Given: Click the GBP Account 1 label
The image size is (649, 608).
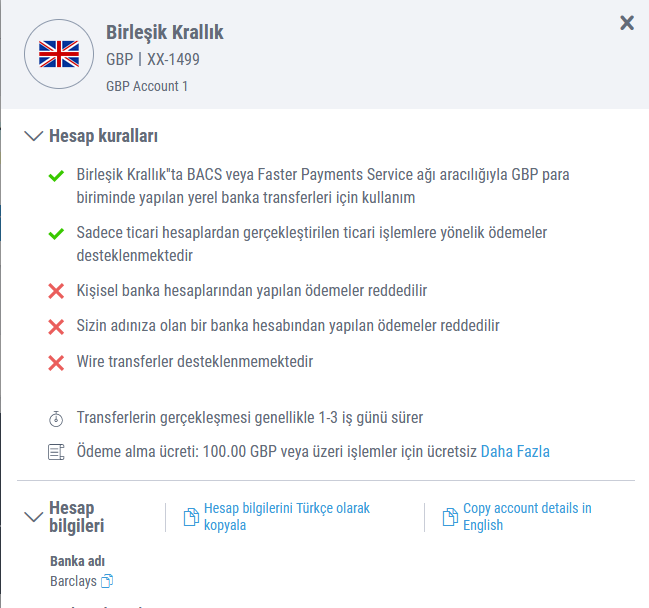Looking at the screenshot, I should (147, 86).
